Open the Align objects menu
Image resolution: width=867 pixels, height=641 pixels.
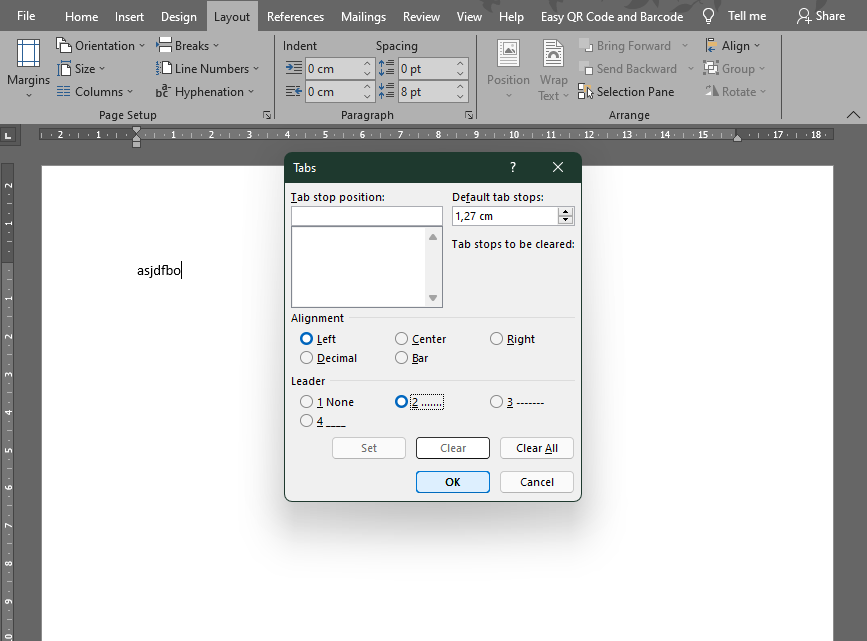[733, 46]
